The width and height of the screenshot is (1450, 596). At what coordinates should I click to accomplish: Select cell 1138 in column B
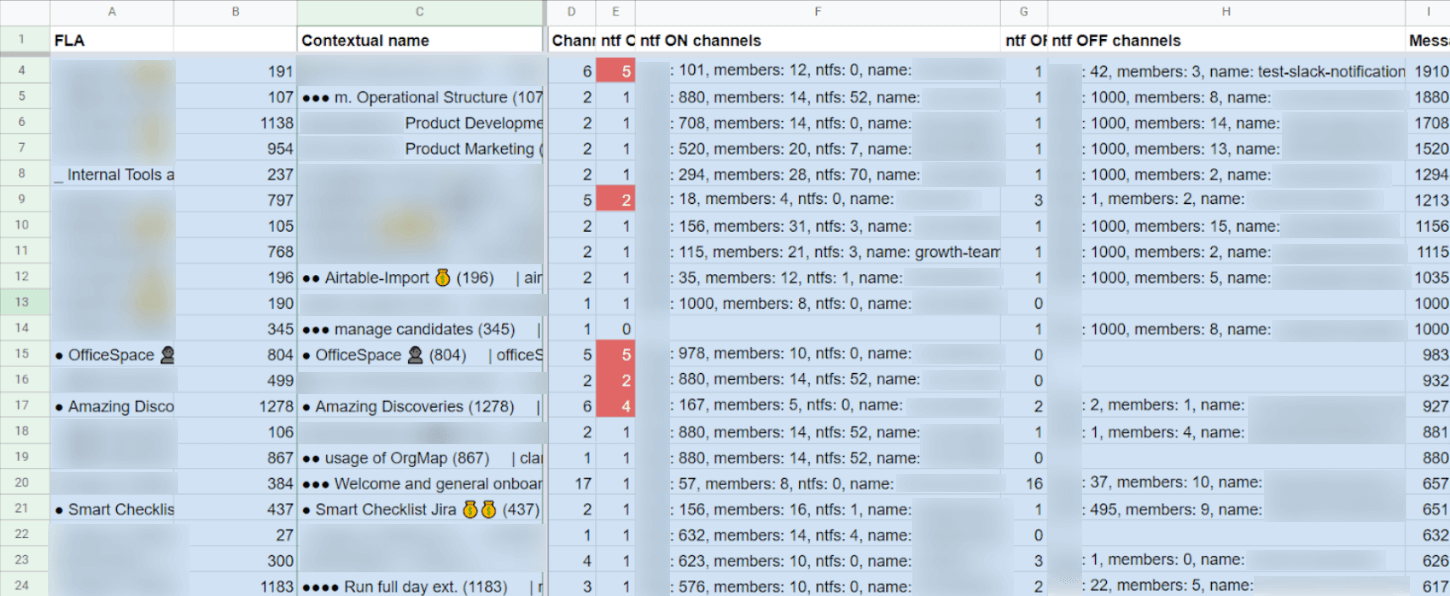(235, 123)
